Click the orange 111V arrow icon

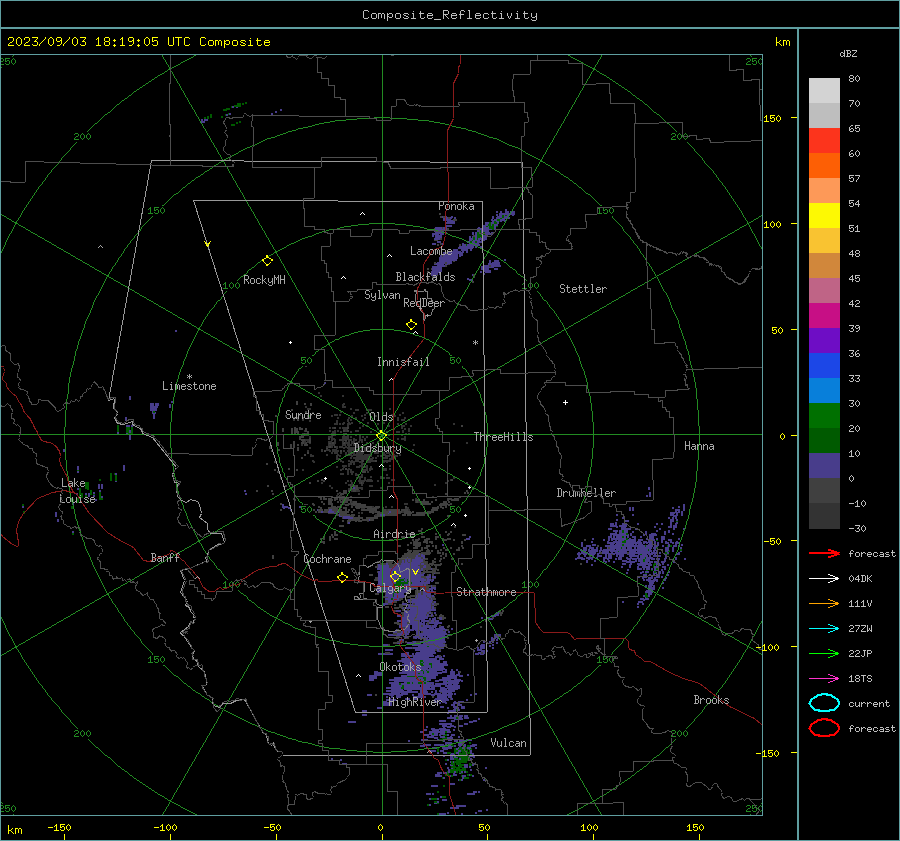click(x=824, y=603)
